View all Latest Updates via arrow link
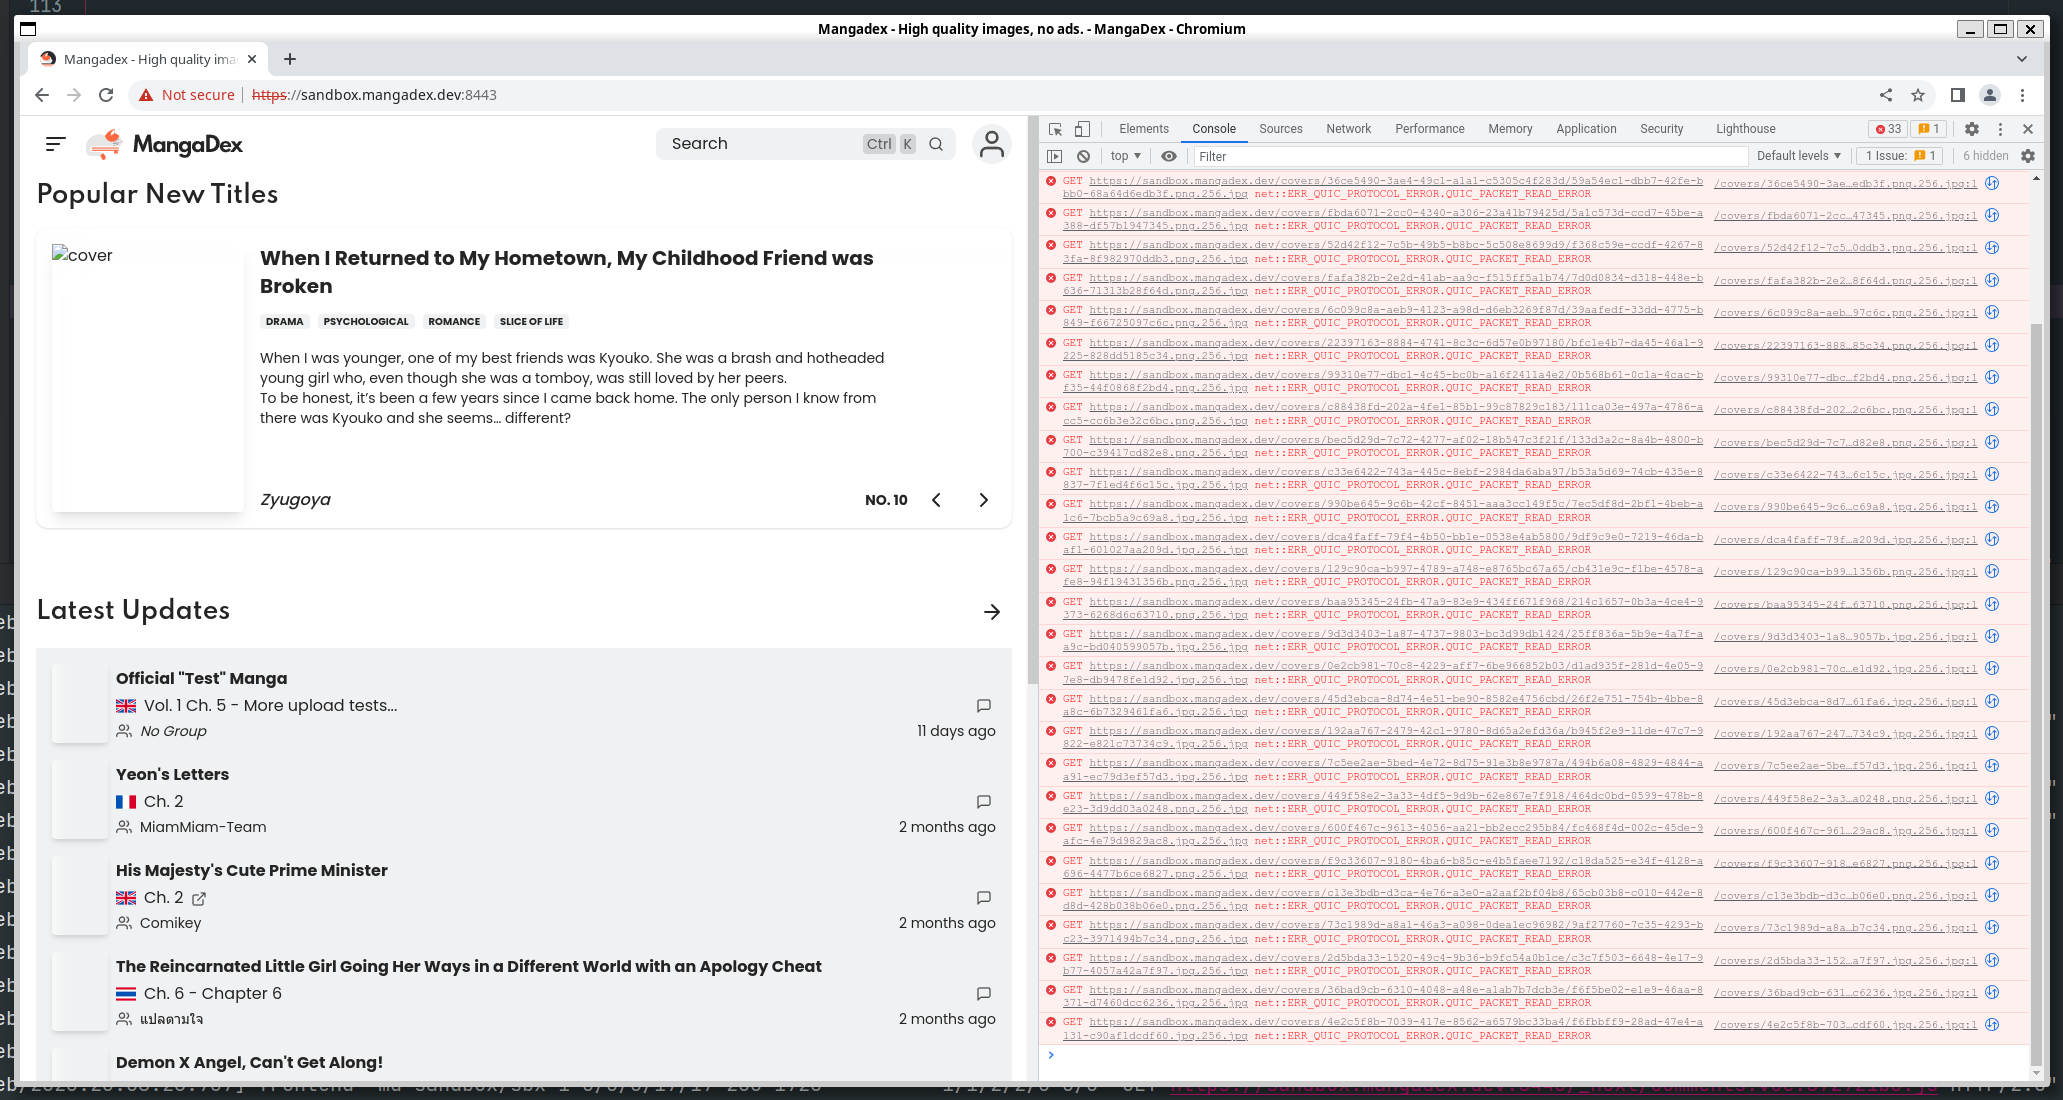 pos(991,612)
